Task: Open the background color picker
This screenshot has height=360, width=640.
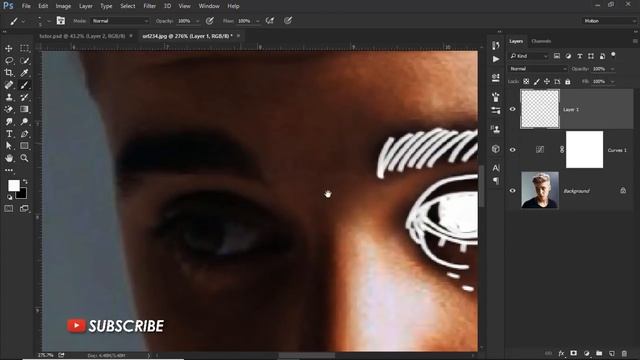Action: (23, 195)
